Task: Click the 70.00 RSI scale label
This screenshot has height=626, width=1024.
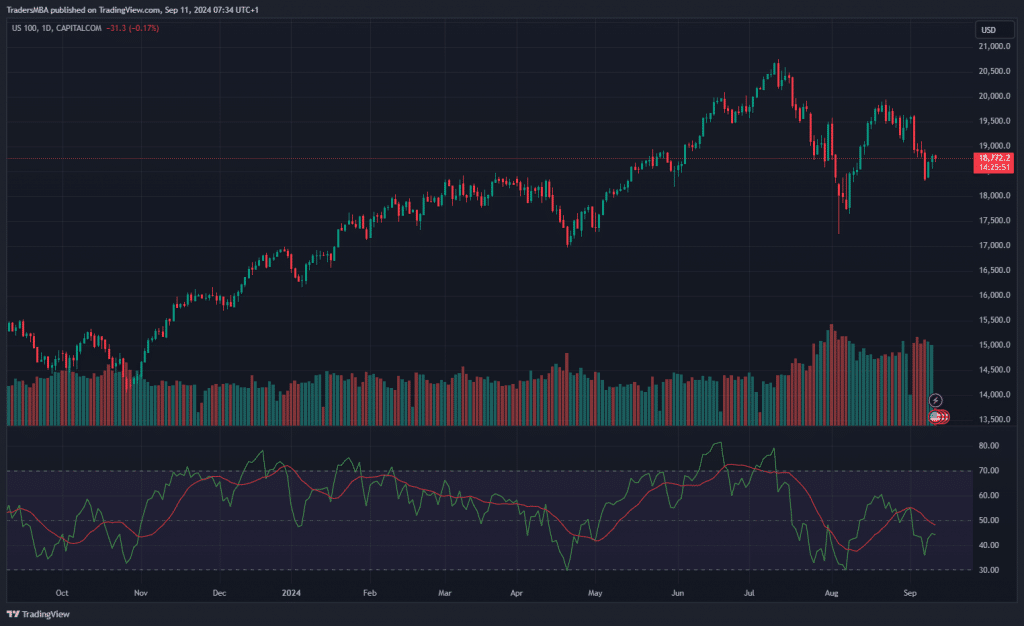Action: pos(990,470)
